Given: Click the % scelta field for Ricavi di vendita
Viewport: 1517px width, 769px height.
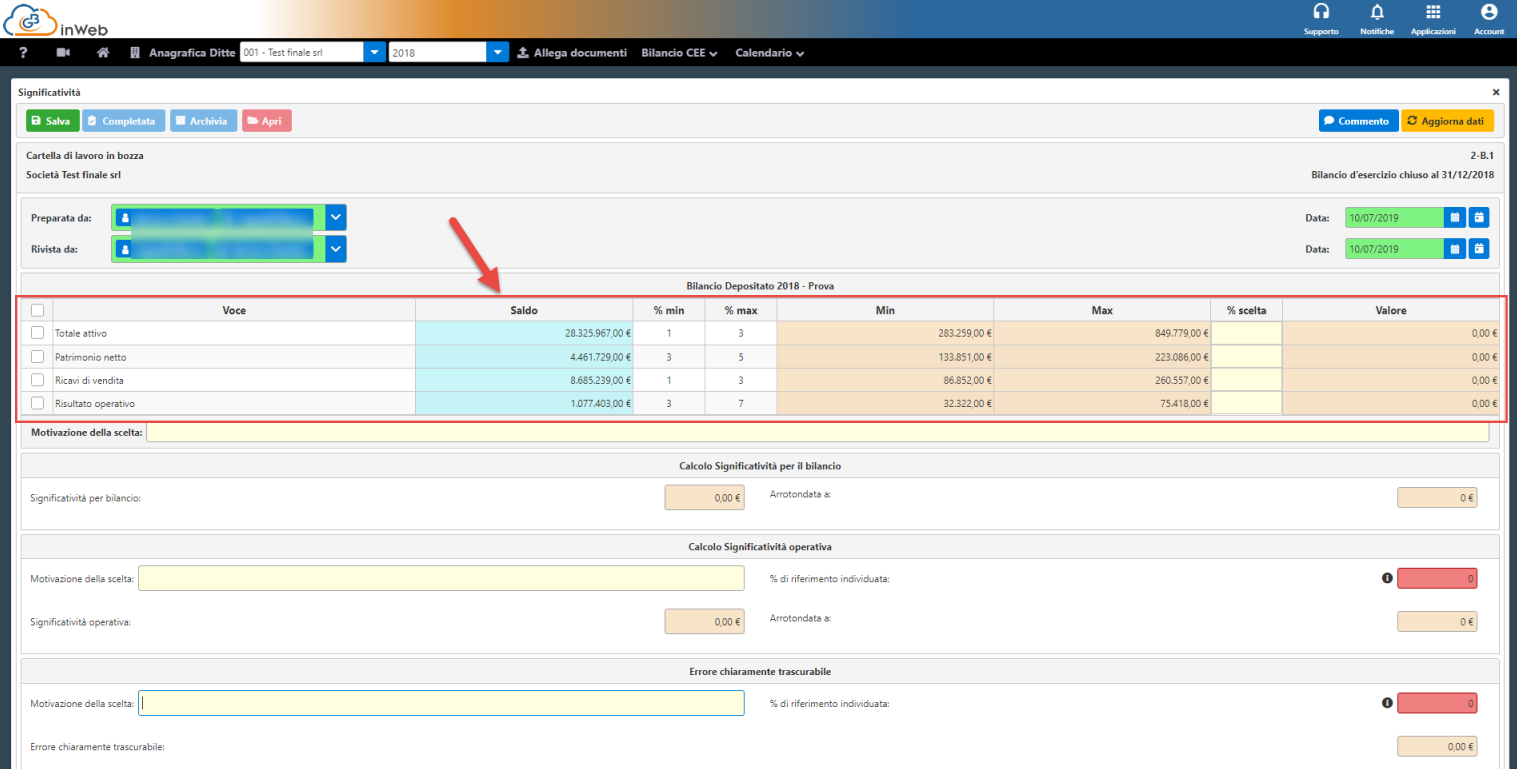Looking at the screenshot, I should tap(1246, 380).
